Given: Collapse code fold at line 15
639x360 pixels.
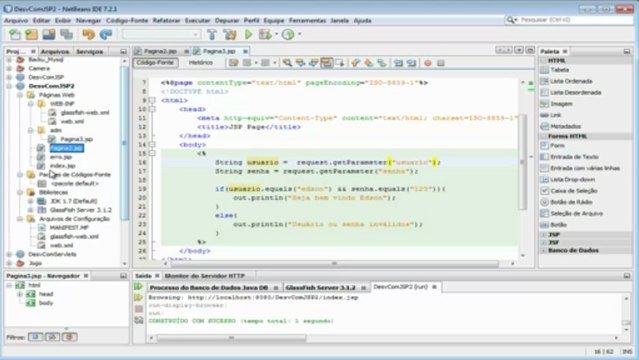Looking at the screenshot, I should (152, 153).
